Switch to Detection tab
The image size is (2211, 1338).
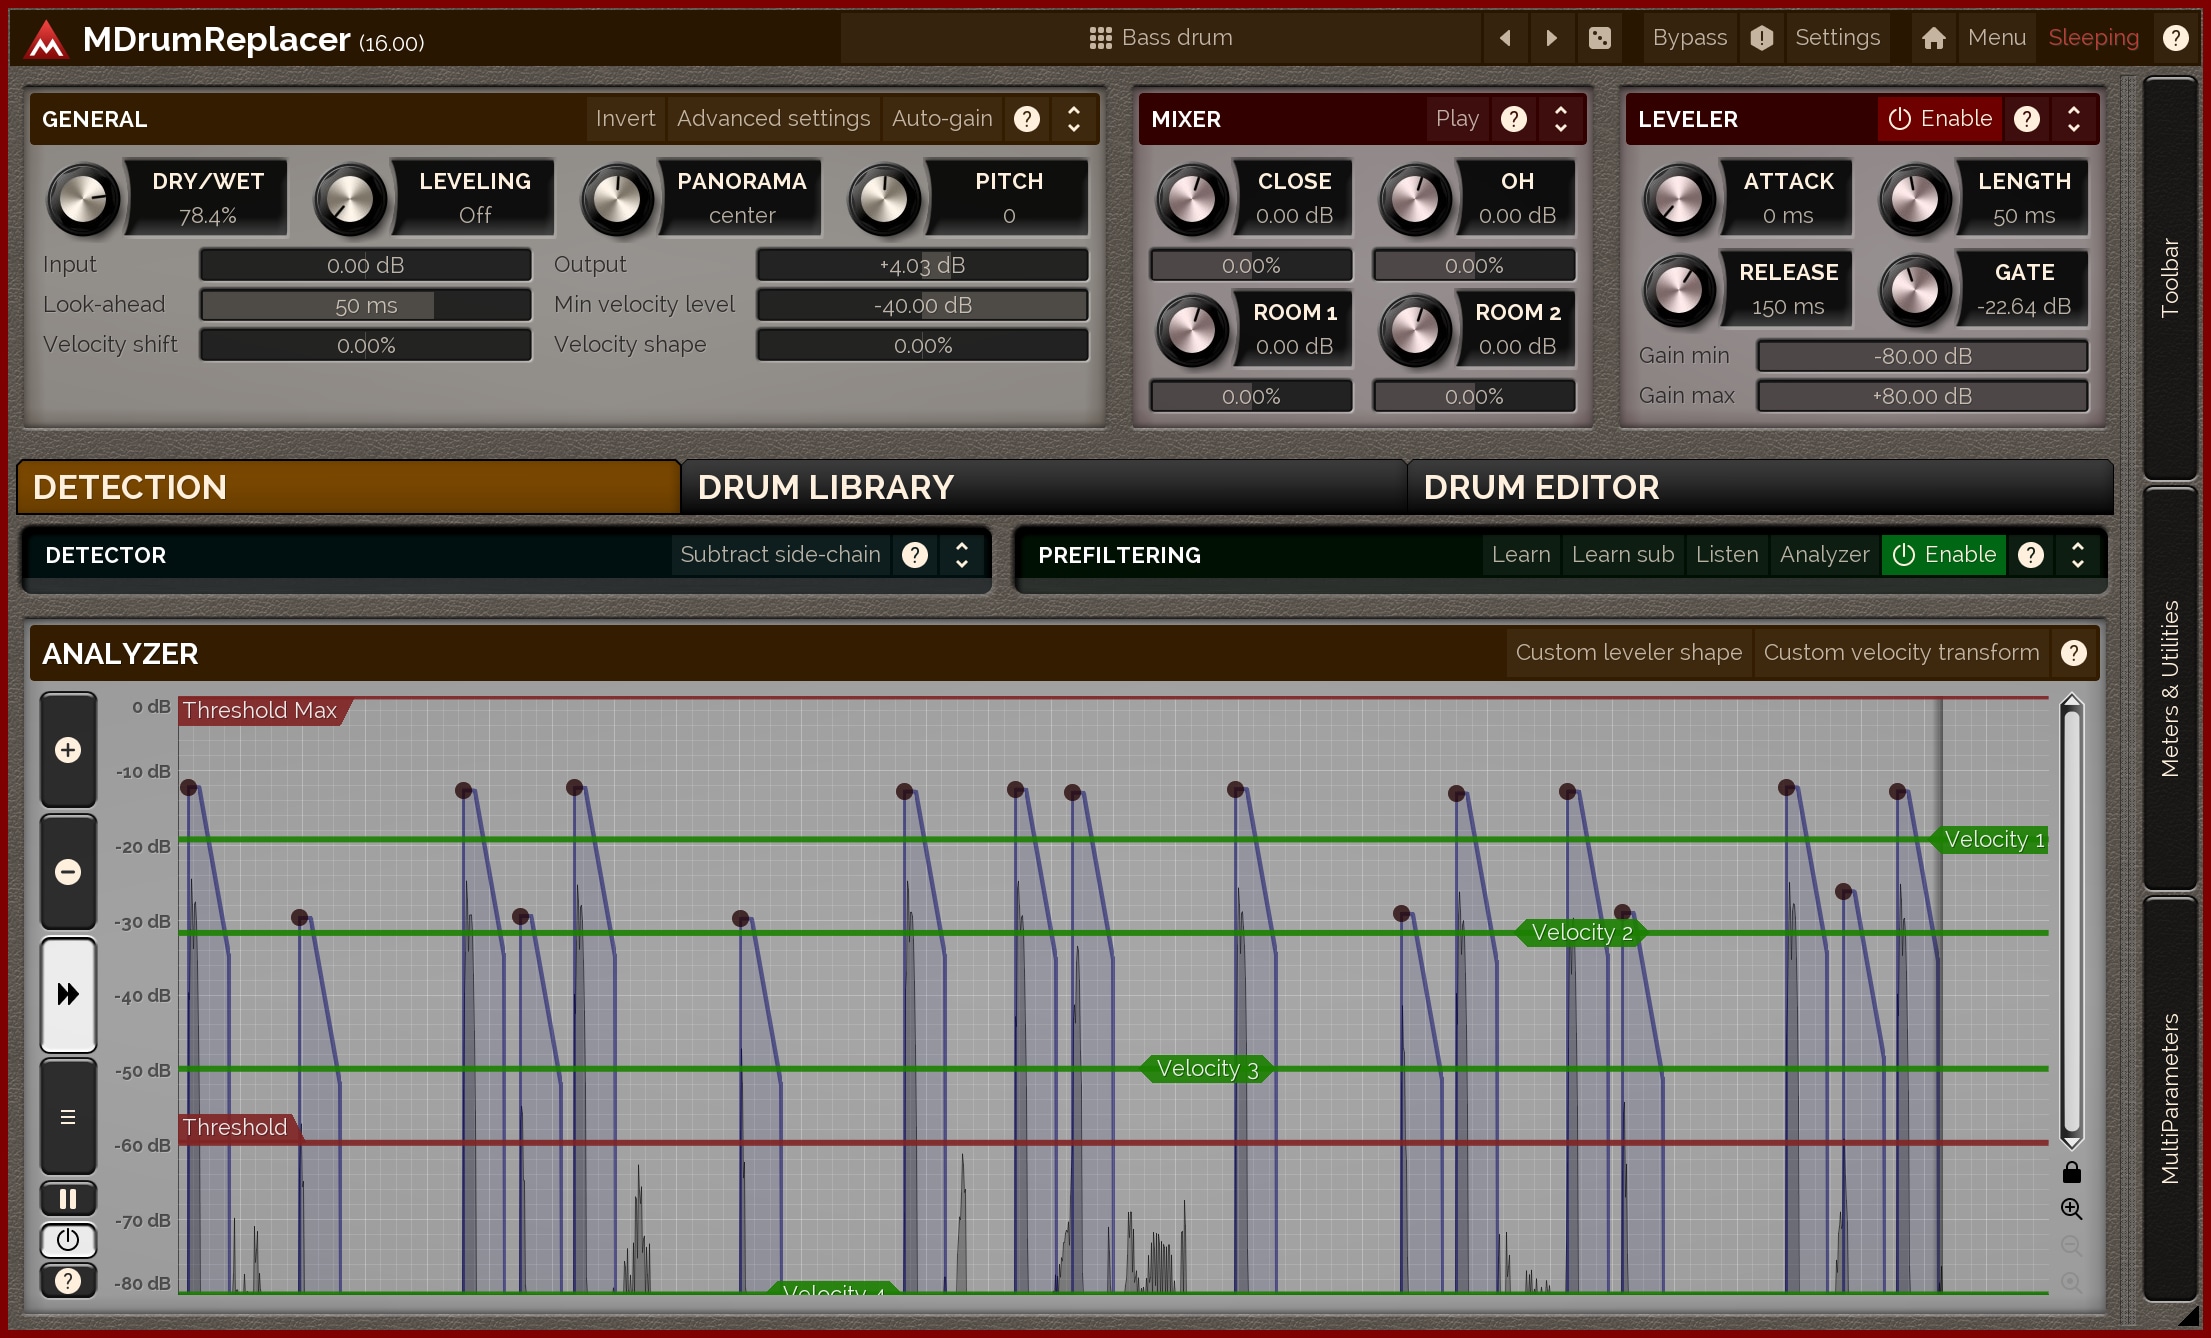(x=349, y=487)
